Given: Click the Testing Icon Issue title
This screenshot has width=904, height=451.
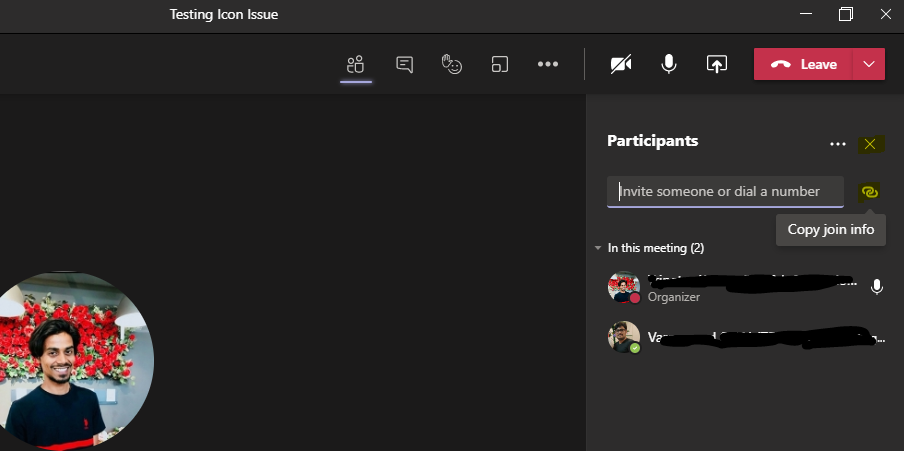Looking at the screenshot, I should [224, 15].
